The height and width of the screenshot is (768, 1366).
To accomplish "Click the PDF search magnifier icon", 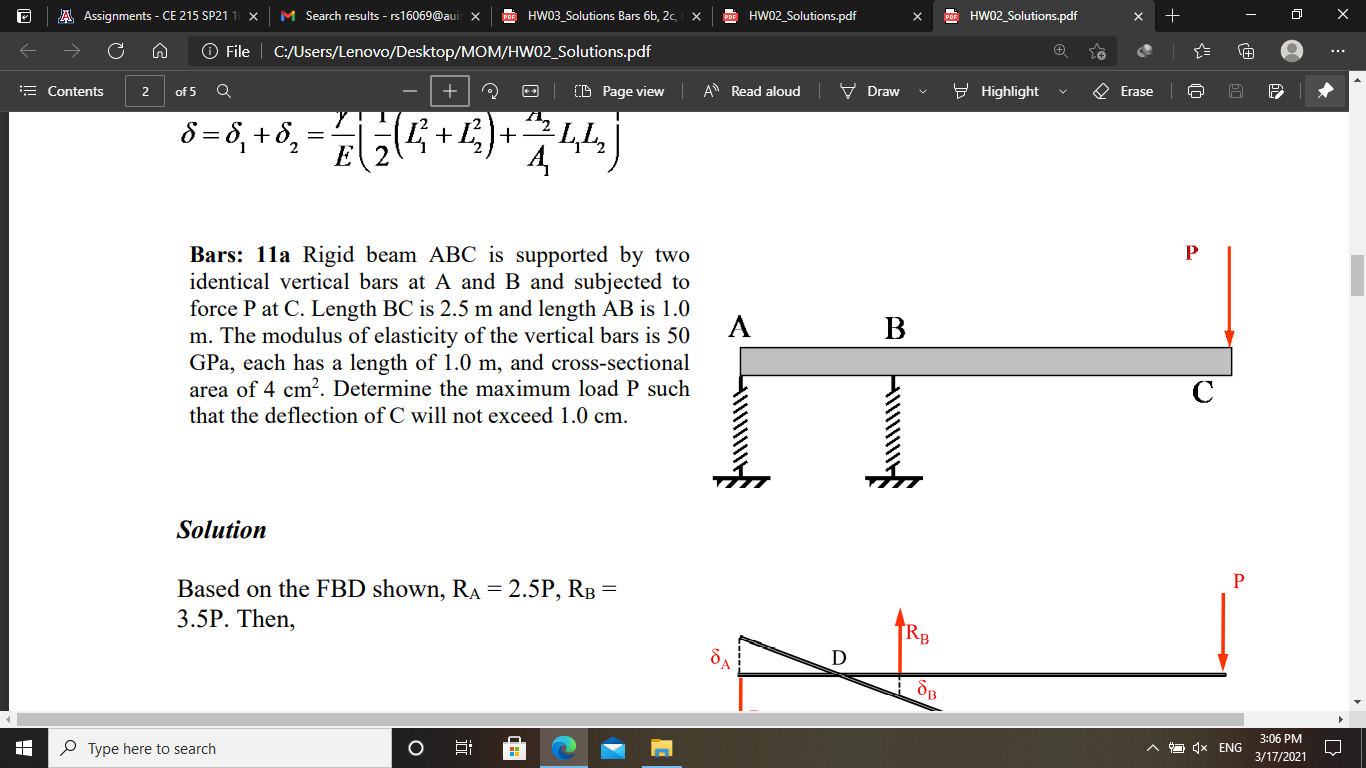I will (x=224, y=91).
